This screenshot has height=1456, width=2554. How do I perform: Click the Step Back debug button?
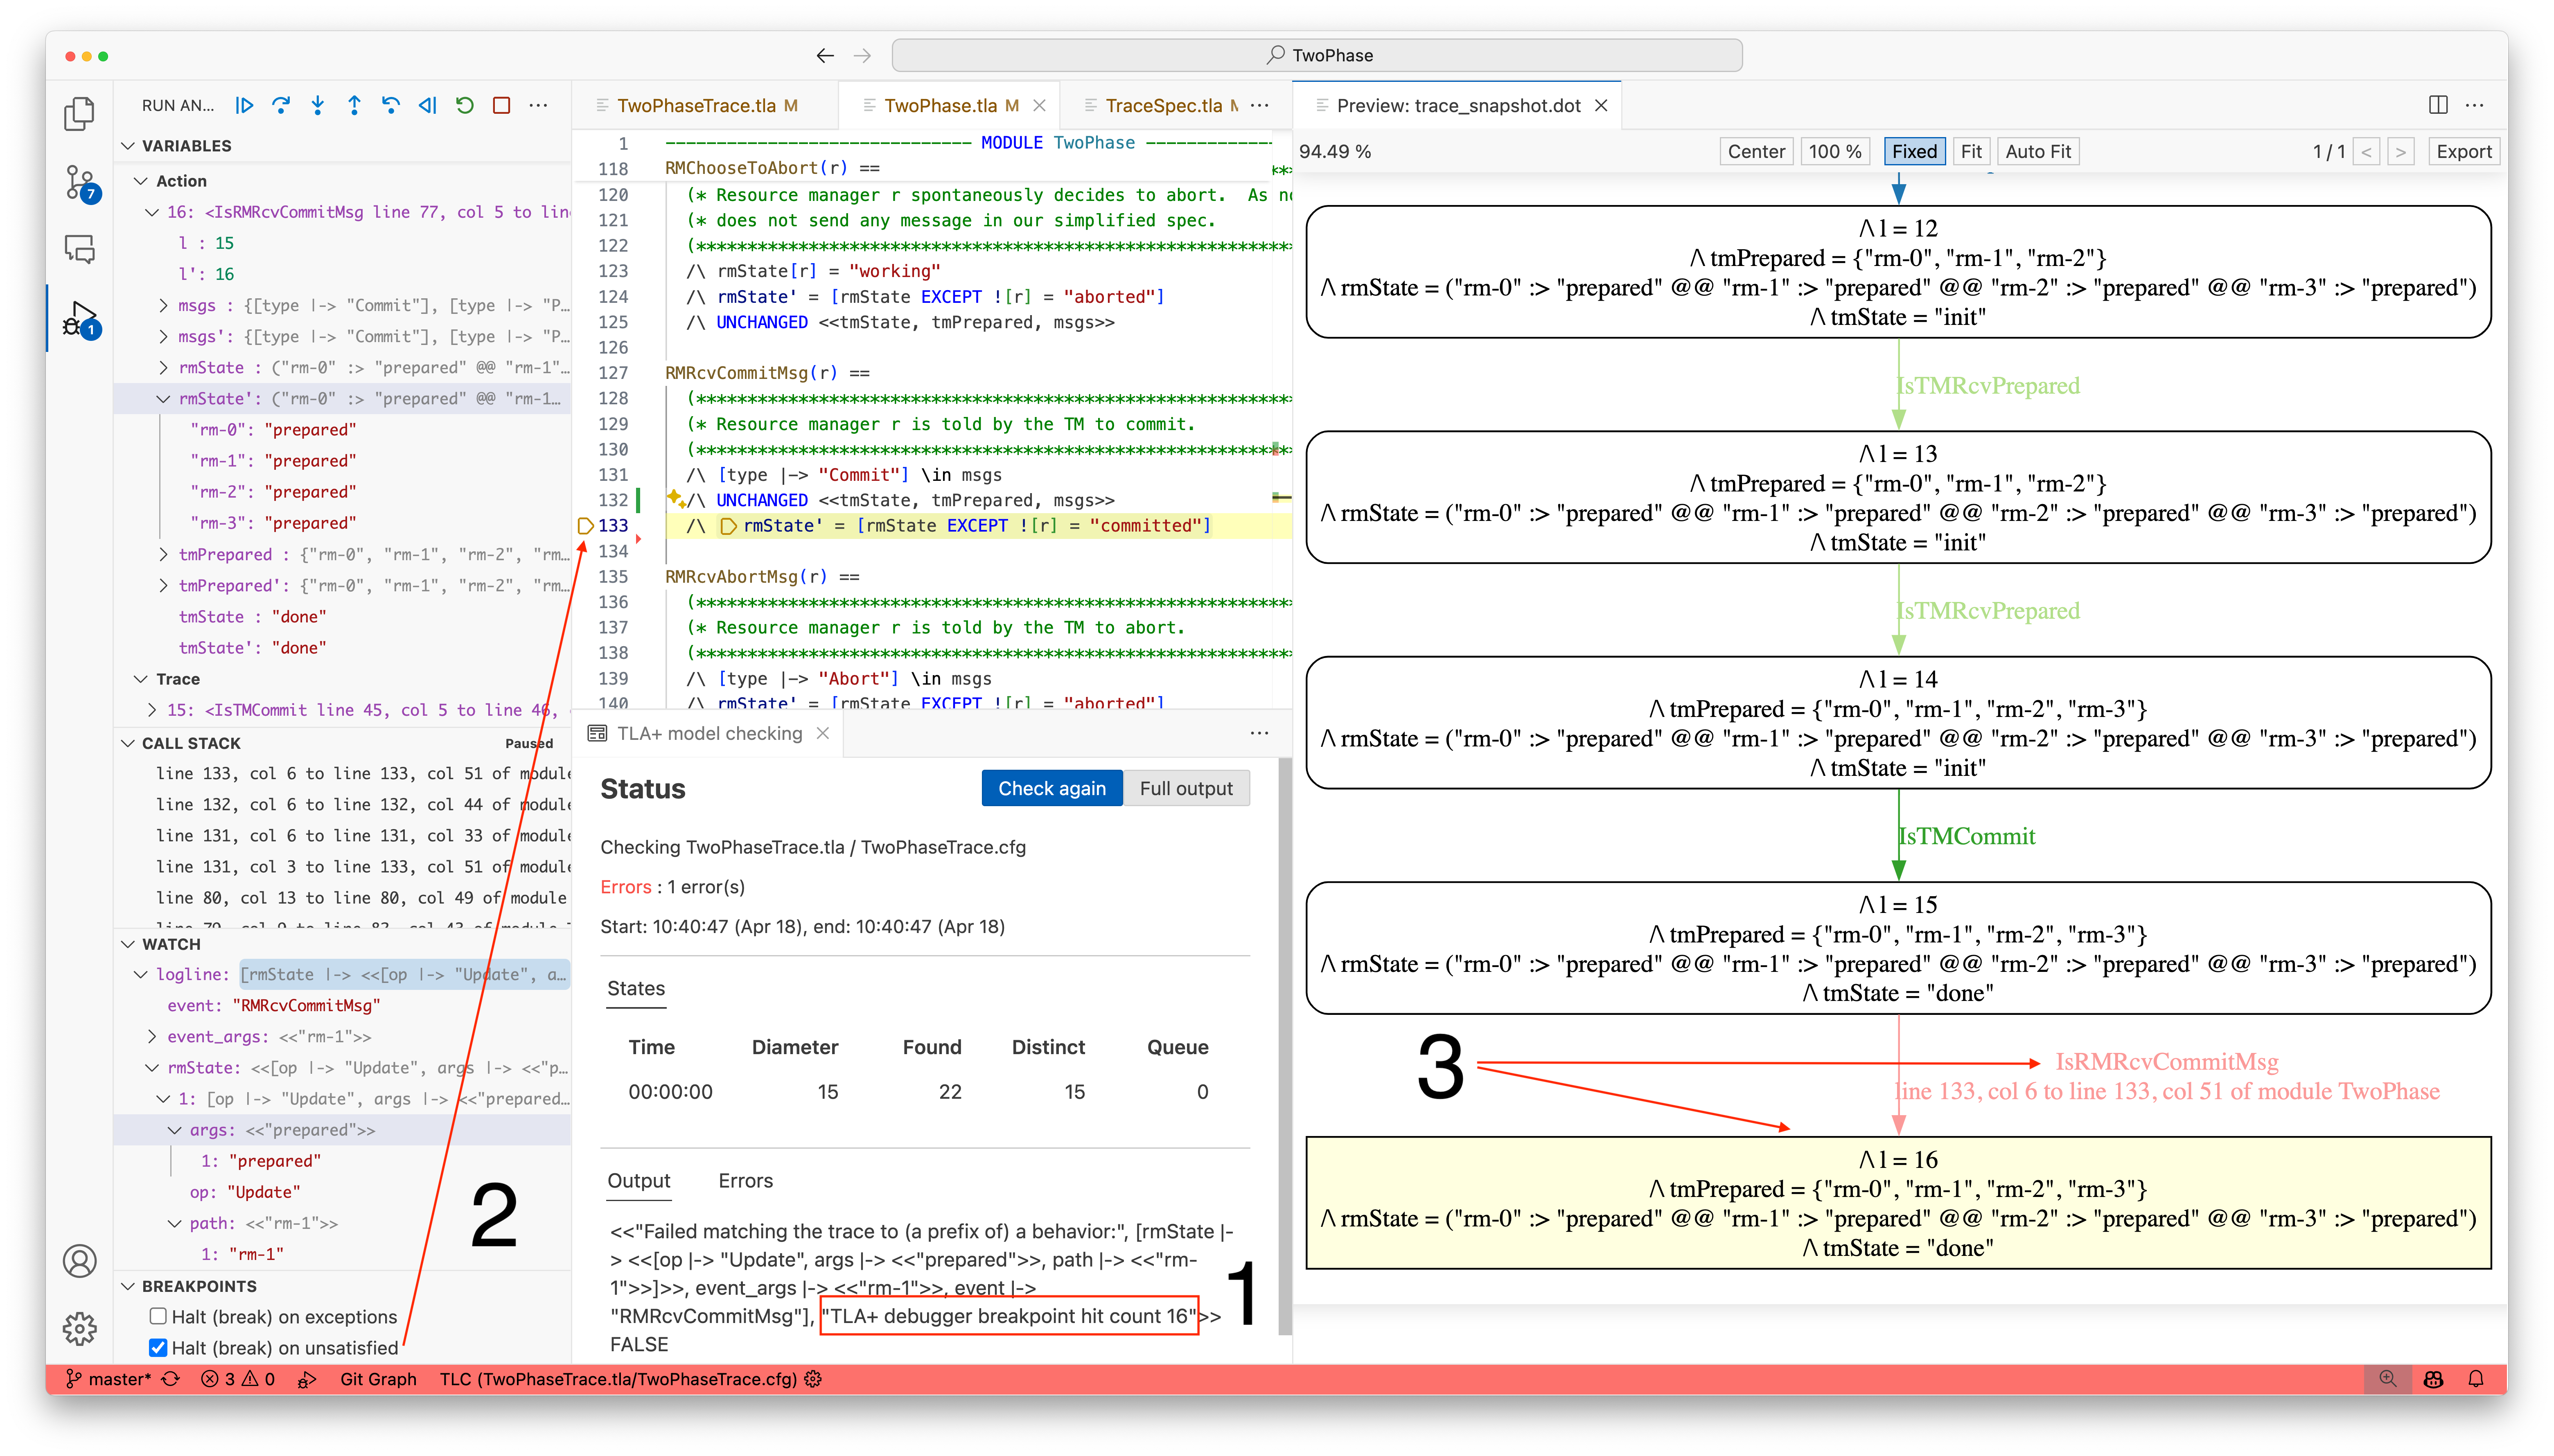tap(391, 105)
